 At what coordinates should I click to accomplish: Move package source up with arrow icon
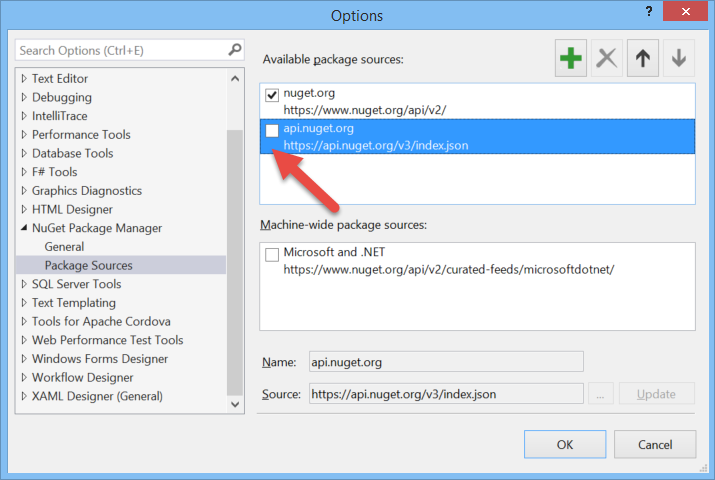[x=642, y=58]
